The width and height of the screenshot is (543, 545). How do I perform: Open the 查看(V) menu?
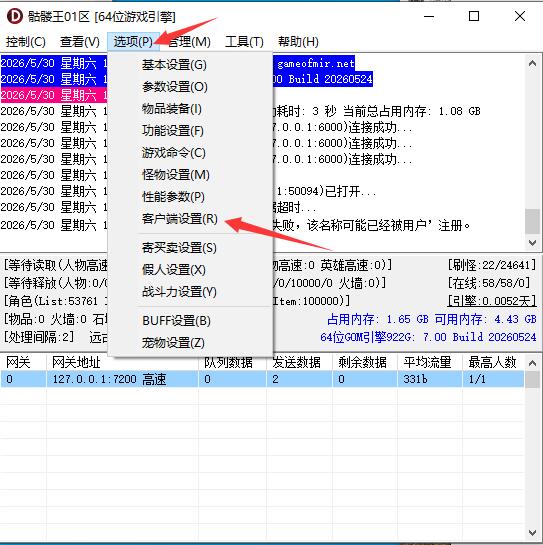(80, 42)
